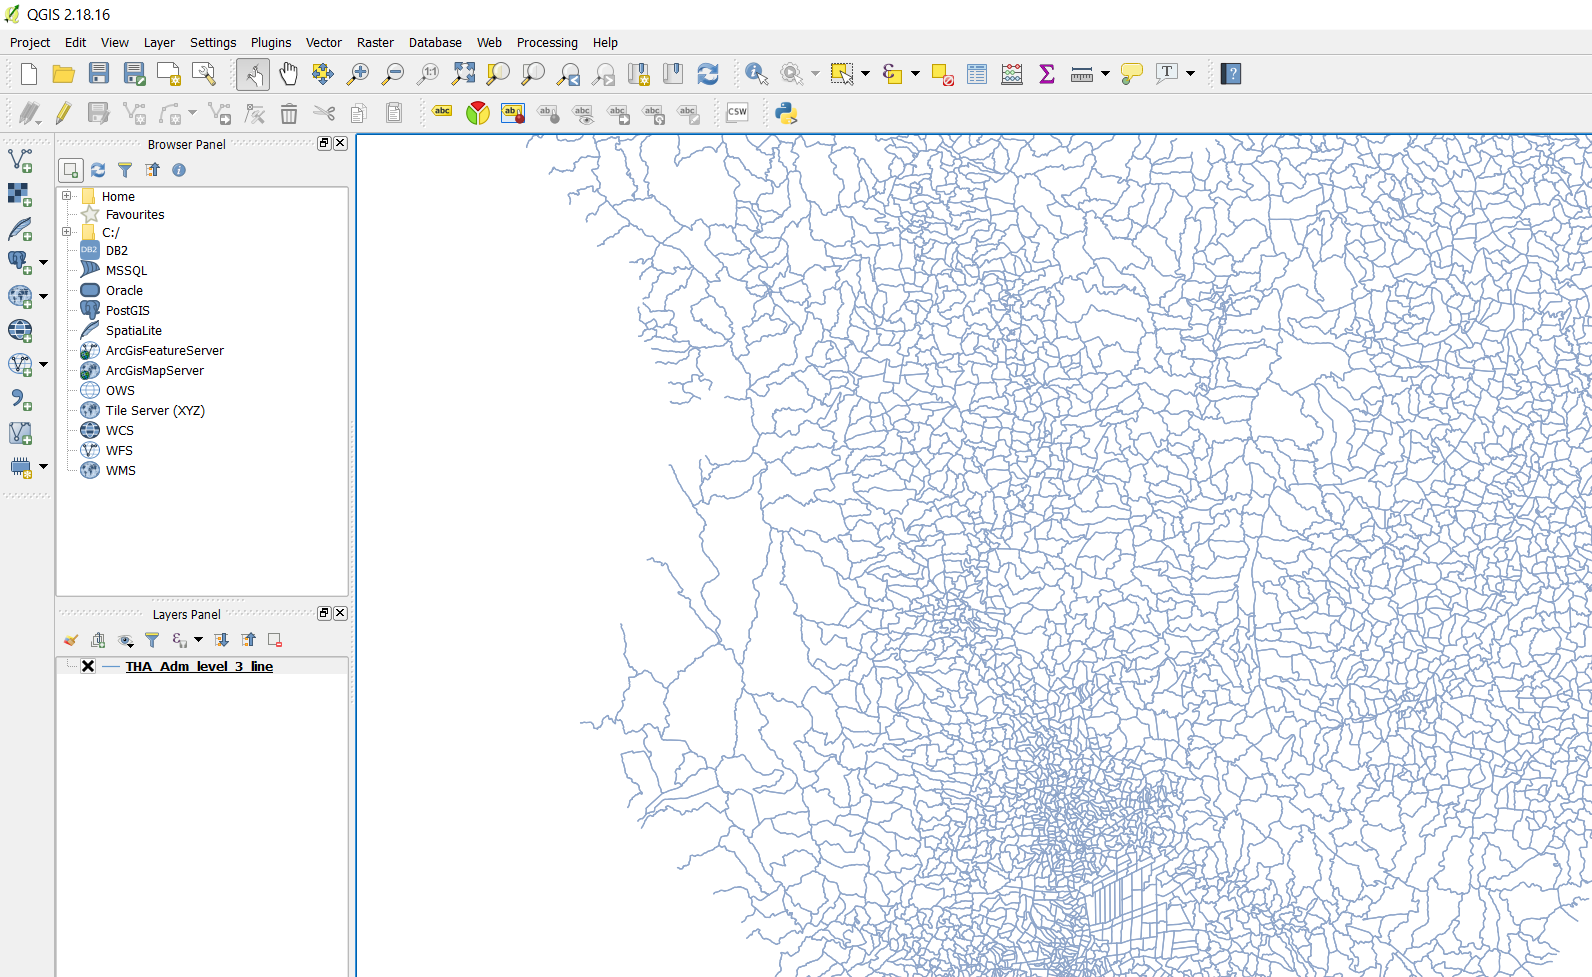The height and width of the screenshot is (977, 1592).
Task: Open the CSW metadata search icon
Action: pyautogui.click(x=737, y=113)
